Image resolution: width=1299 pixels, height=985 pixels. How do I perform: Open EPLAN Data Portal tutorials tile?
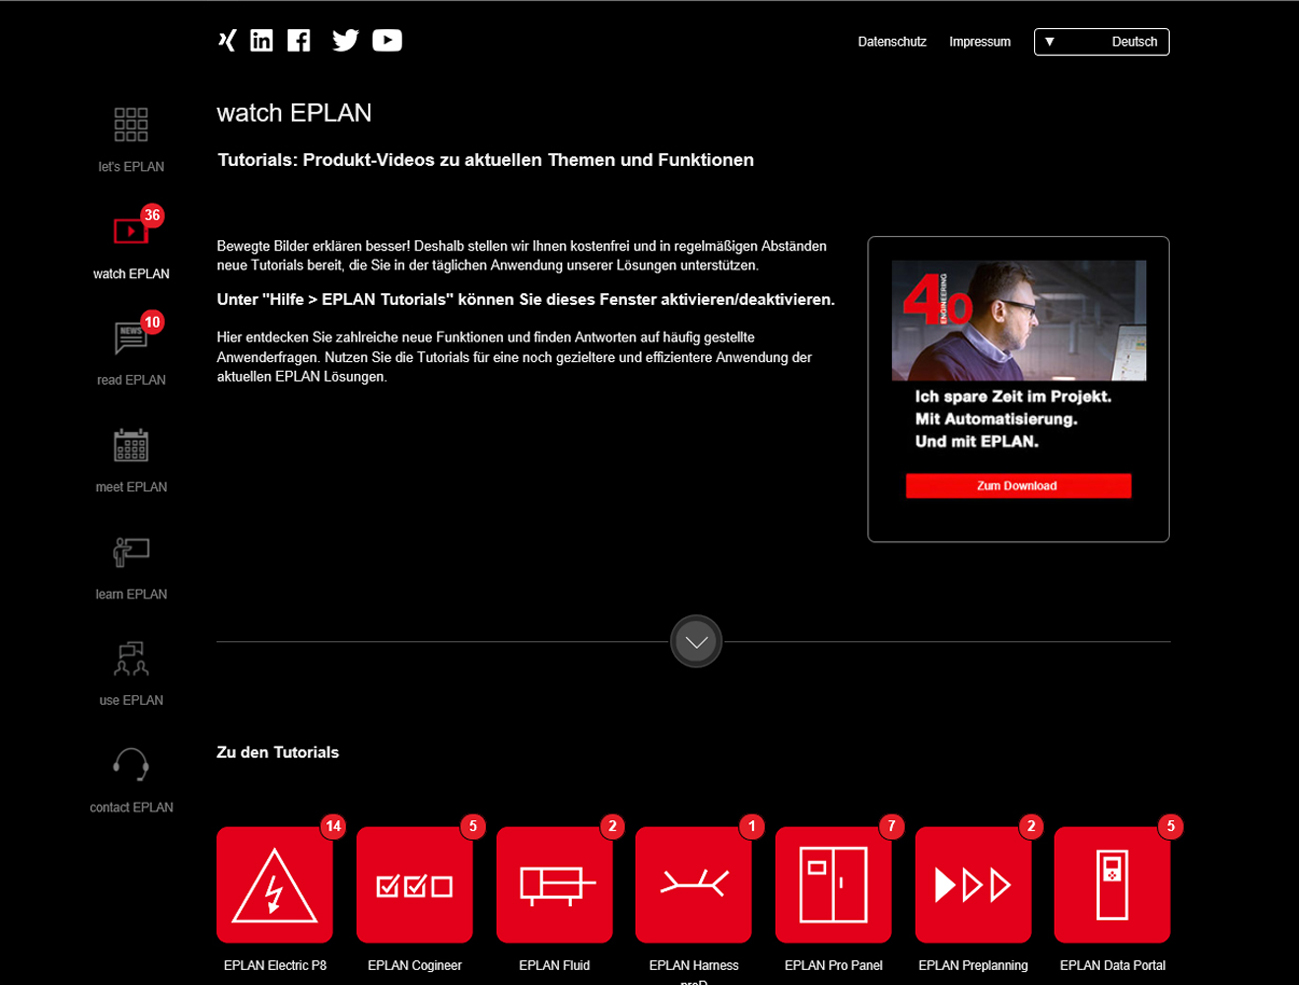1113,885
